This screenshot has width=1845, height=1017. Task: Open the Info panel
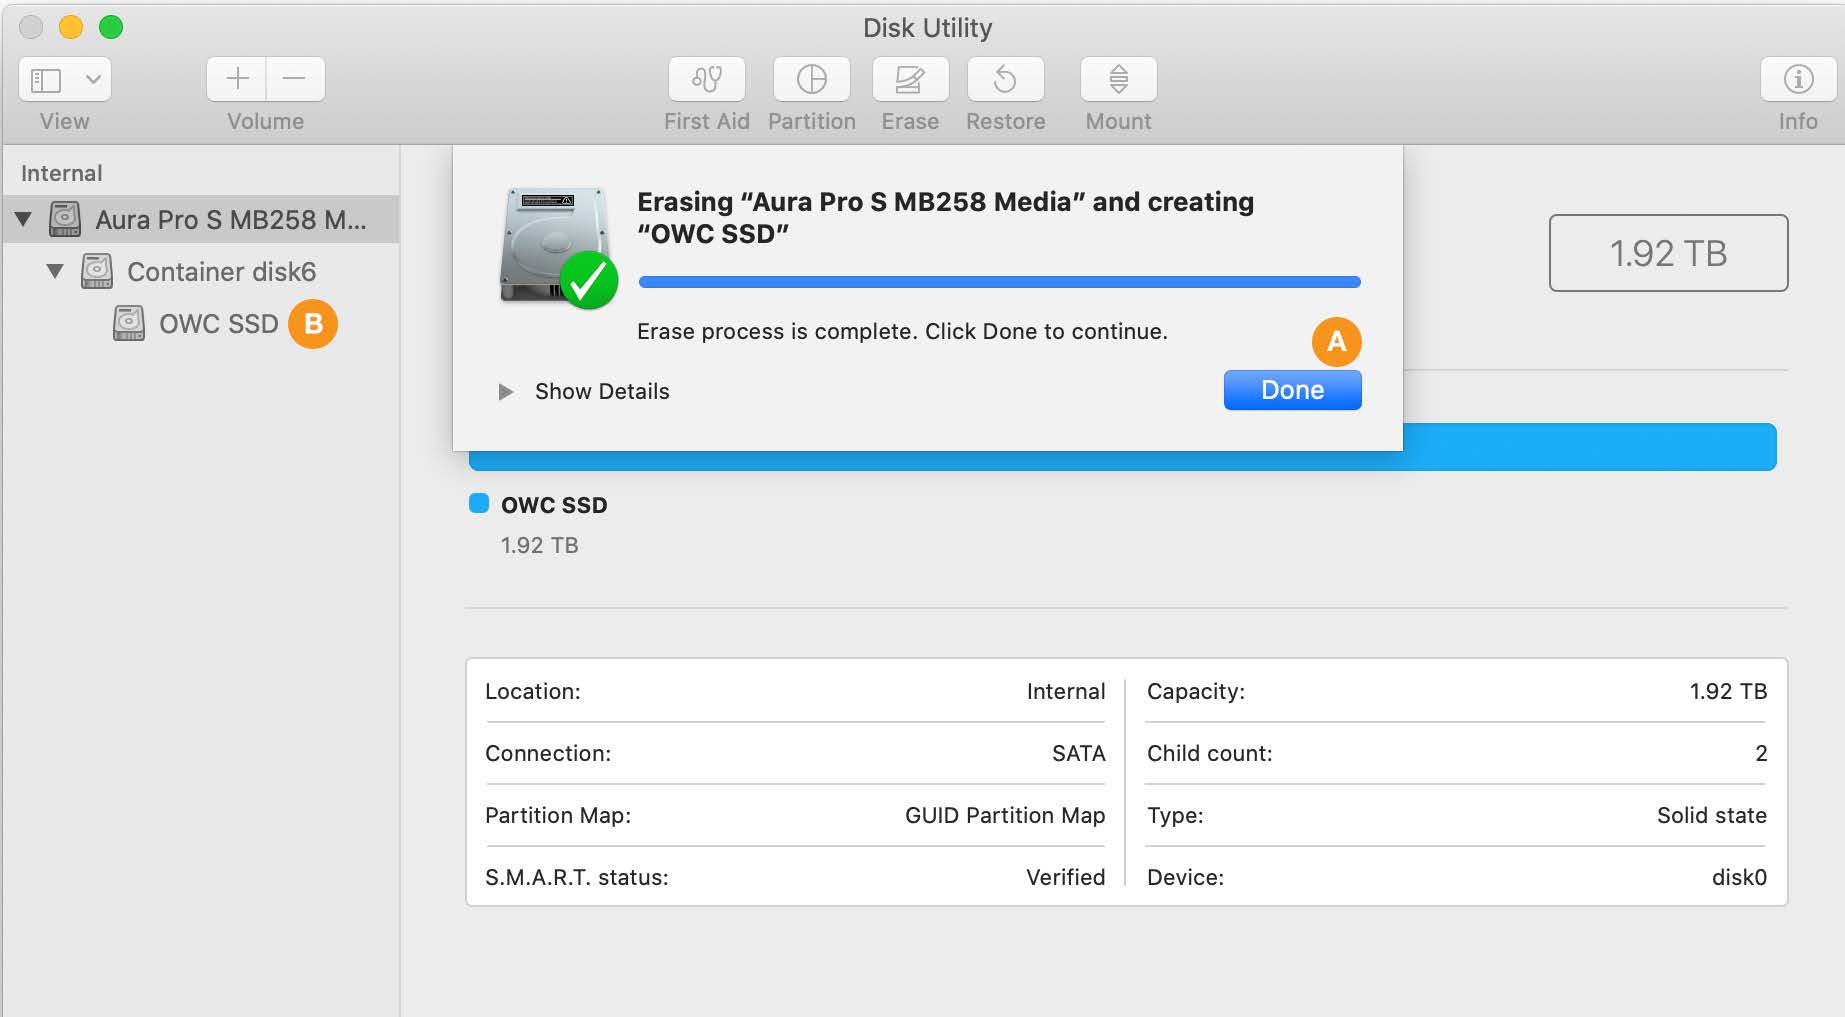1797,79
